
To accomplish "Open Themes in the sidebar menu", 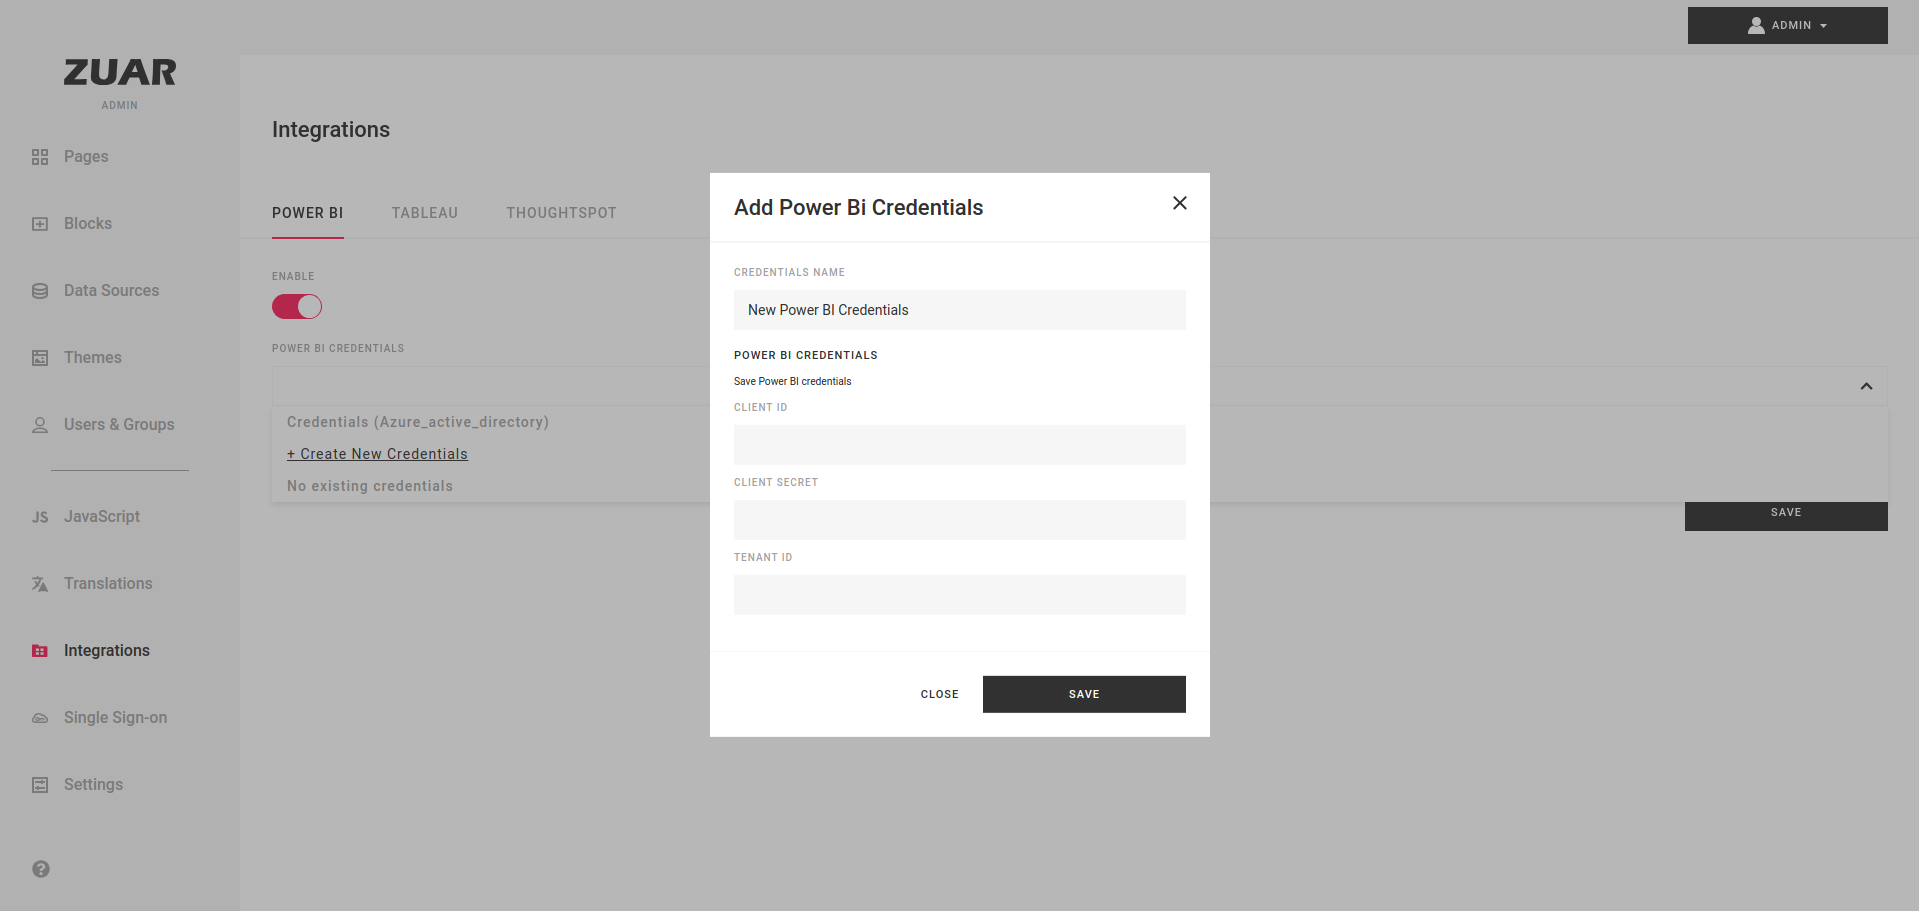I will pyautogui.click(x=93, y=358).
